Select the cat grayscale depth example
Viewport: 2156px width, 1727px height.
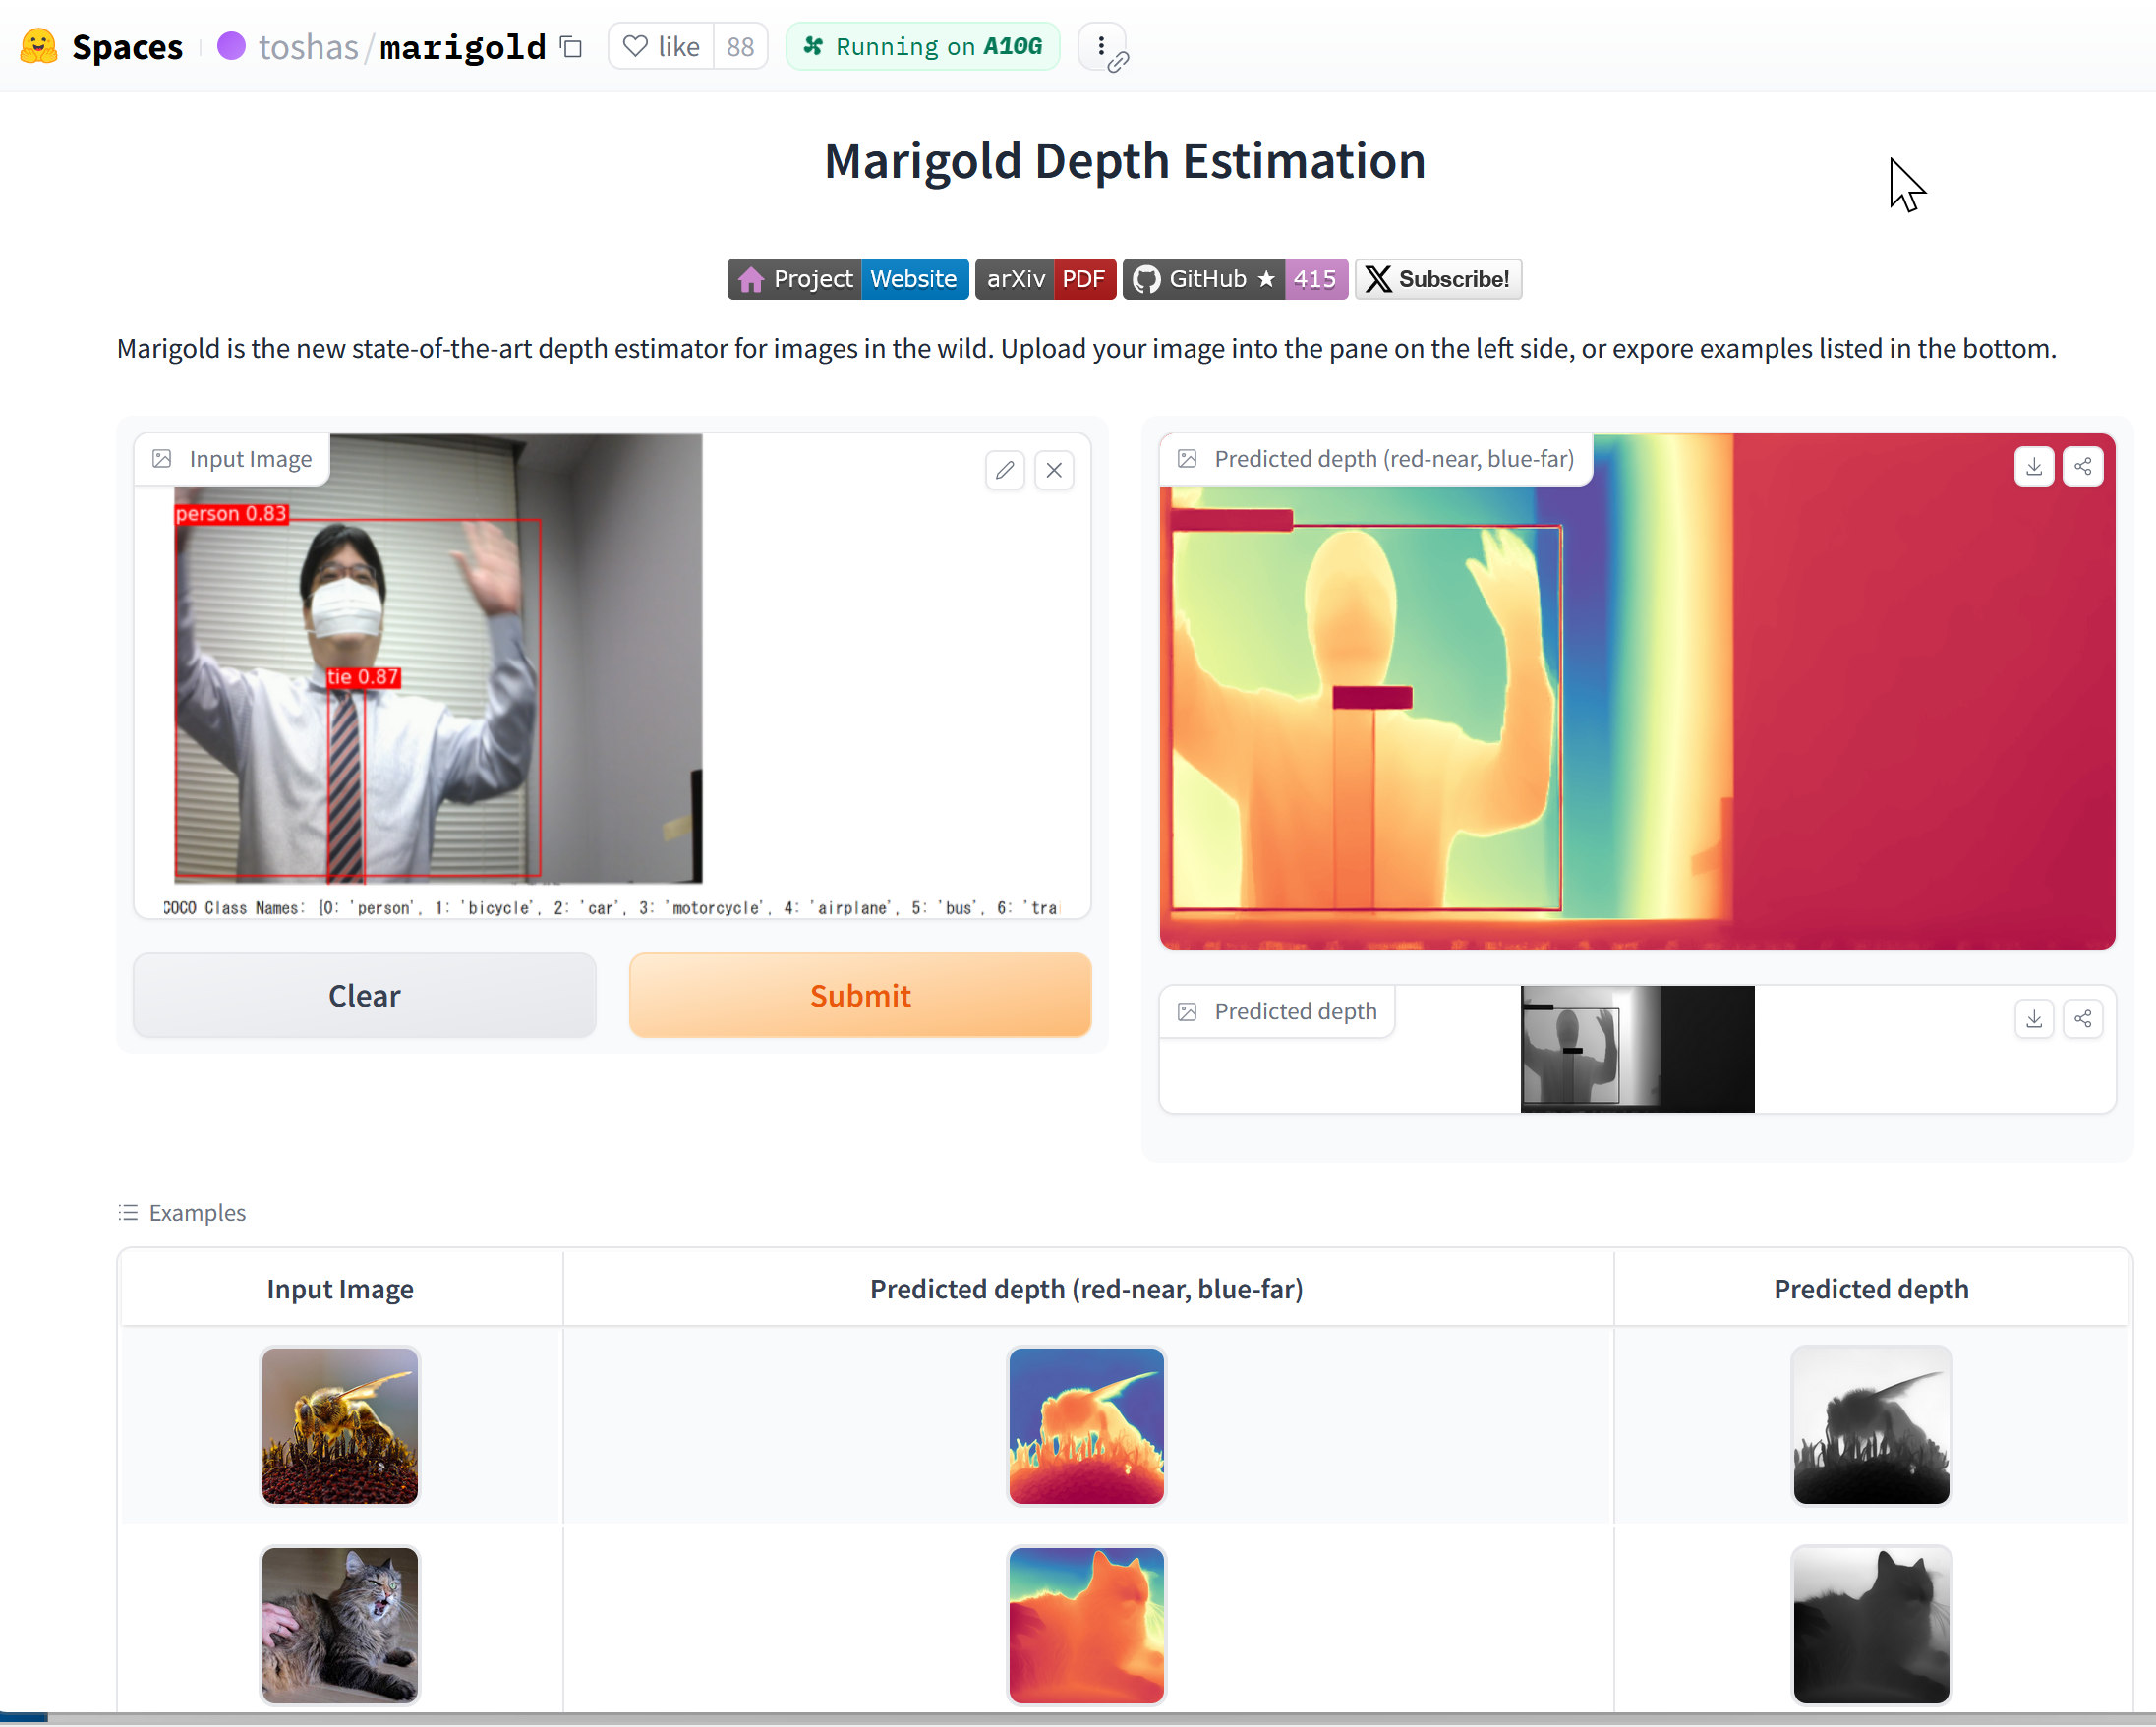pyautogui.click(x=1871, y=1625)
